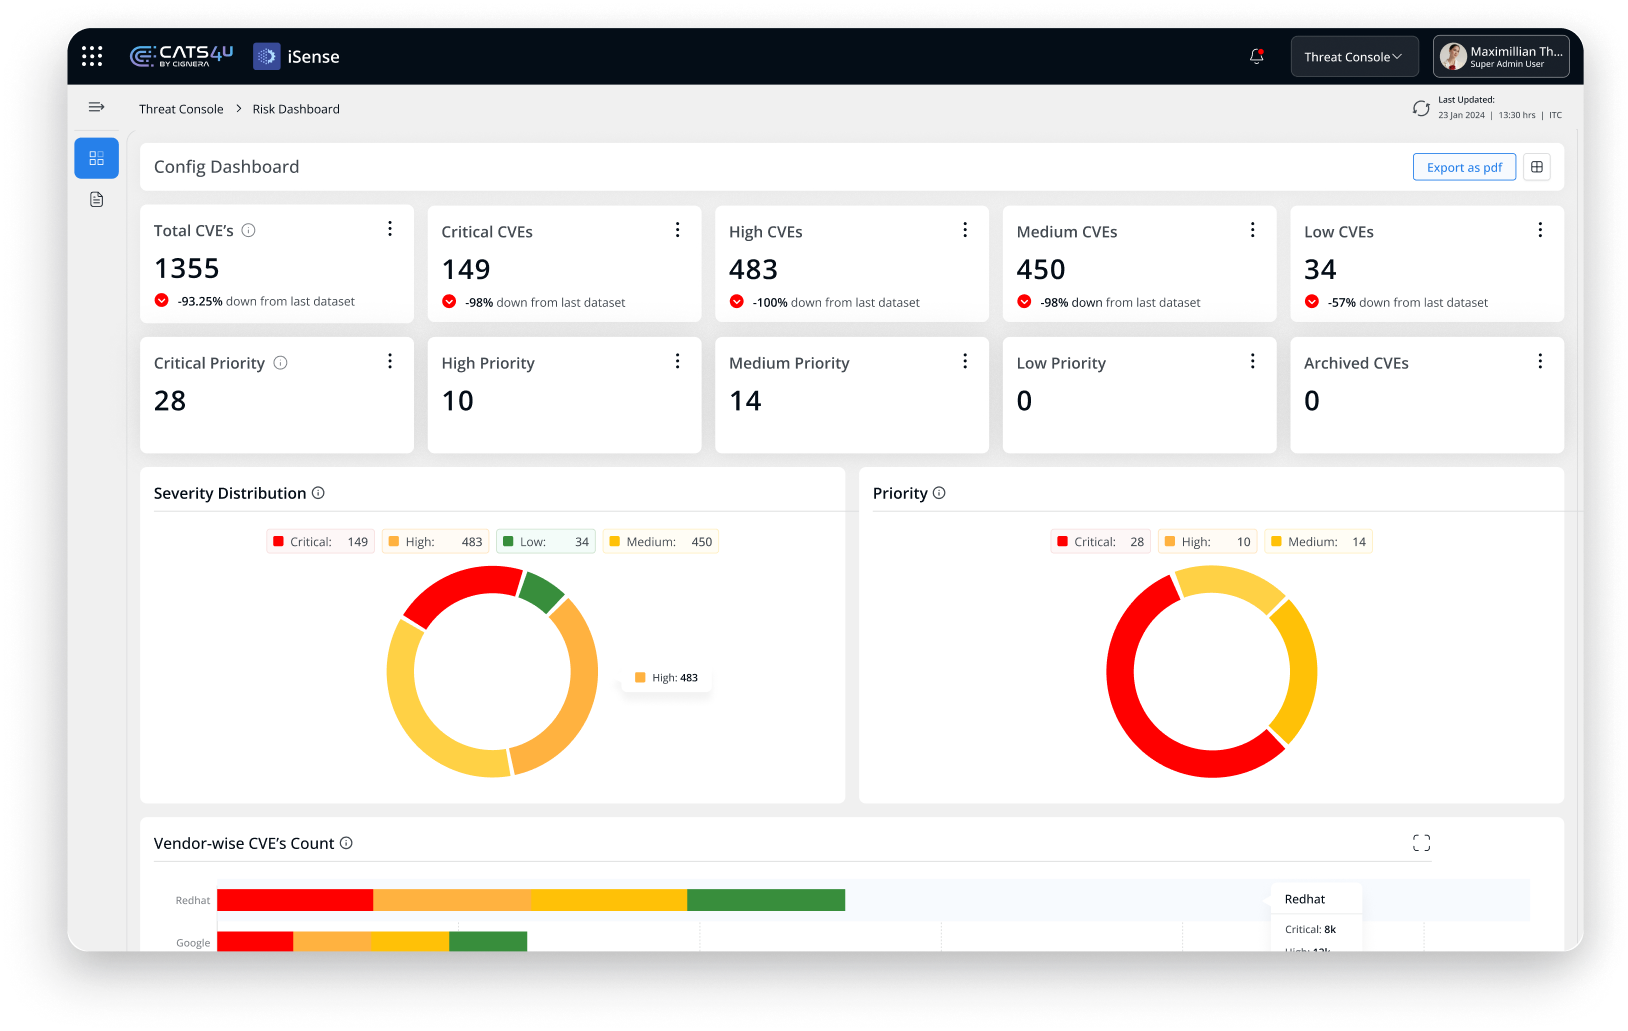
Task: Click the refresh icon near Last Updated
Action: tap(1420, 108)
